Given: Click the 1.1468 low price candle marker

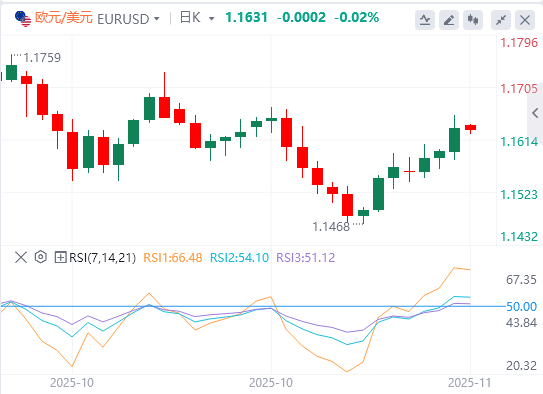Looking at the screenshot, I should 331,227.
